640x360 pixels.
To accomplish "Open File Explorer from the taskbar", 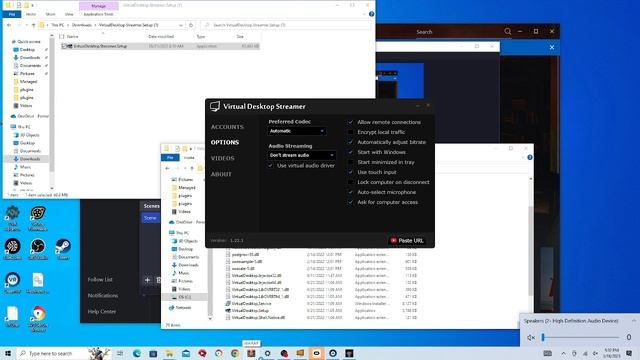I will pos(169,353).
